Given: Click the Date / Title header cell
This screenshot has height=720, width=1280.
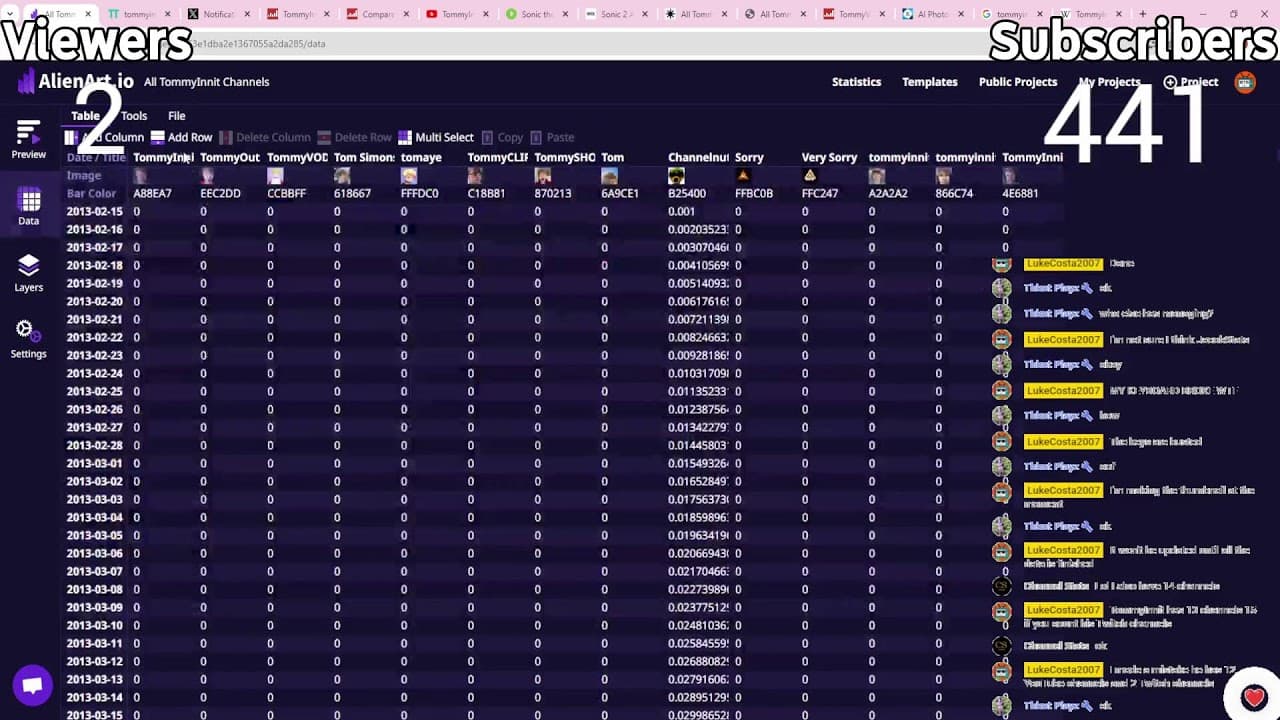Looking at the screenshot, I should (96, 158).
